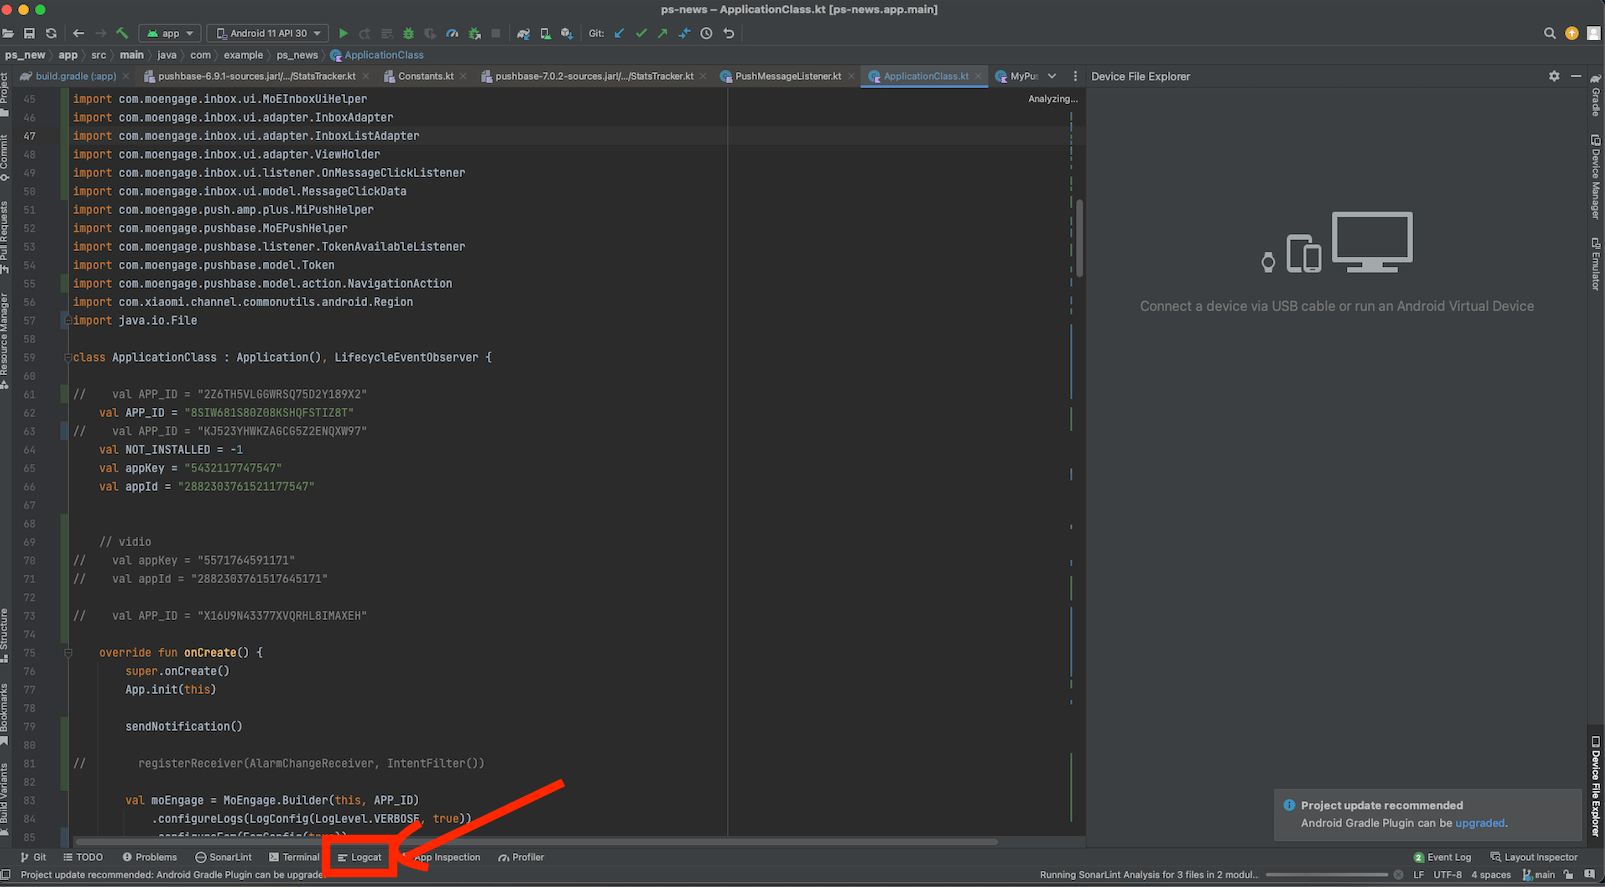Open the Logcat tool window tab

(360, 857)
